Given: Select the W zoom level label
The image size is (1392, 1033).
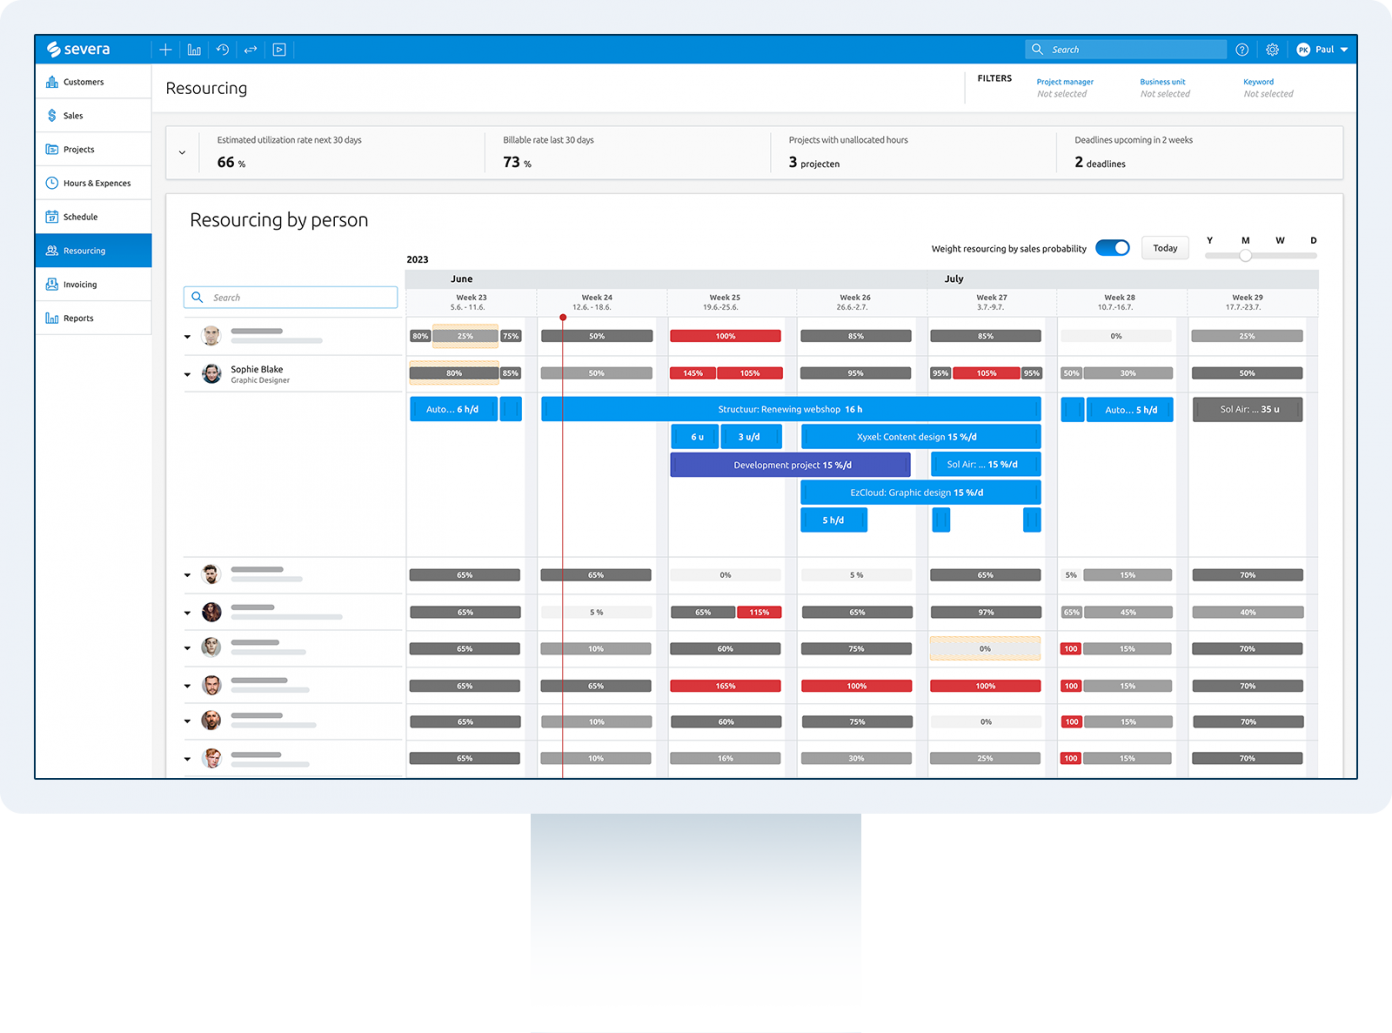Looking at the screenshot, I should tap(1279, 240).
